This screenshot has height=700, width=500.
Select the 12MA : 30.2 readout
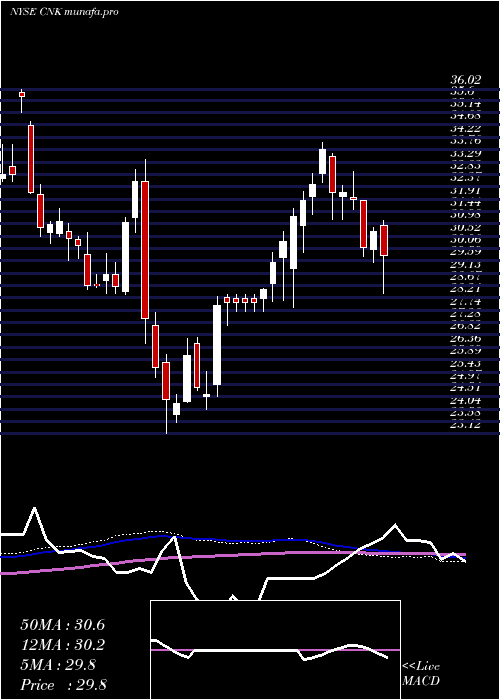[62, 645]
